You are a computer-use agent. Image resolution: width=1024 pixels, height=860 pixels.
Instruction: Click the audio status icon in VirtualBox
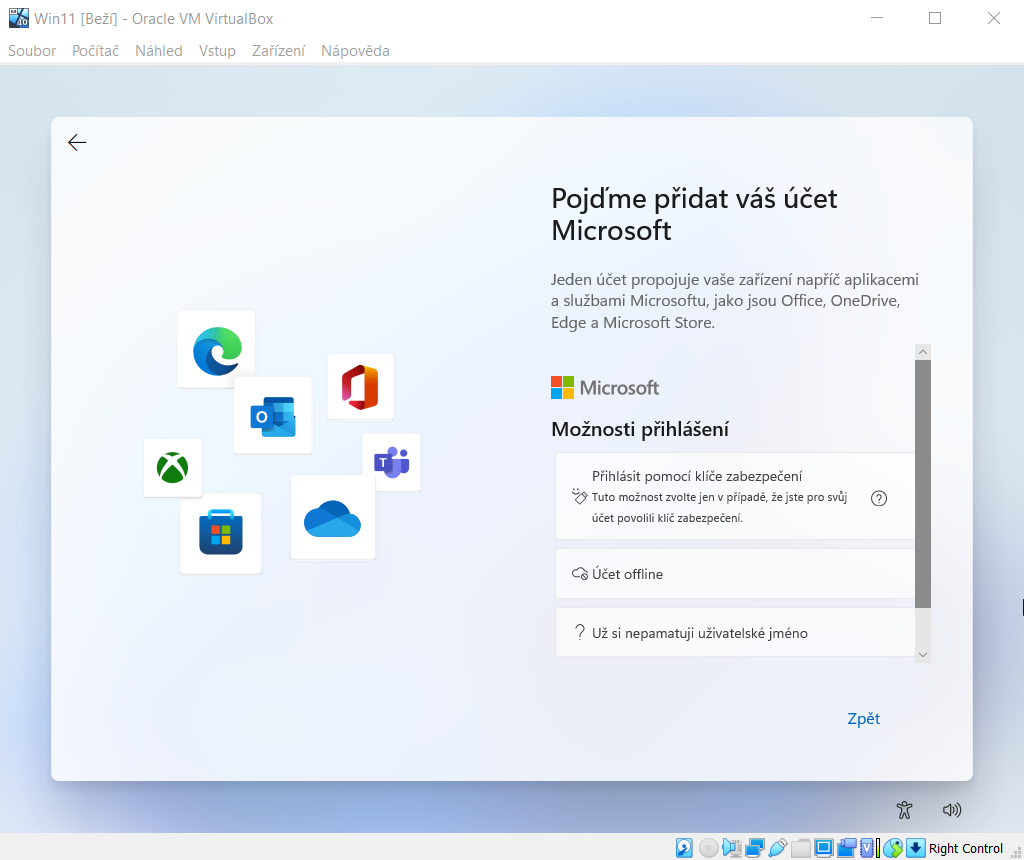click(732, 848)
